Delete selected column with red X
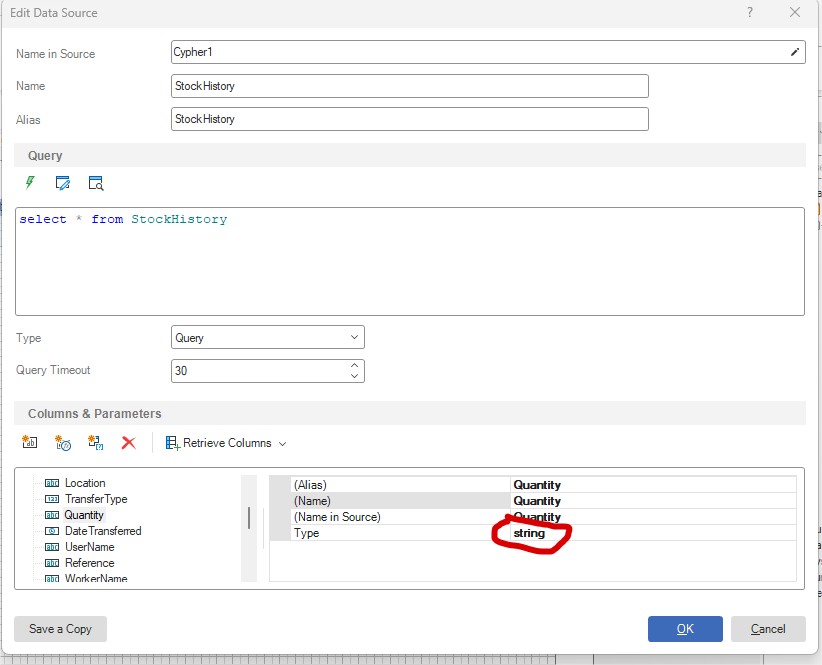The width and height of the screenshot is (822, 665). (x=128, y=443)
